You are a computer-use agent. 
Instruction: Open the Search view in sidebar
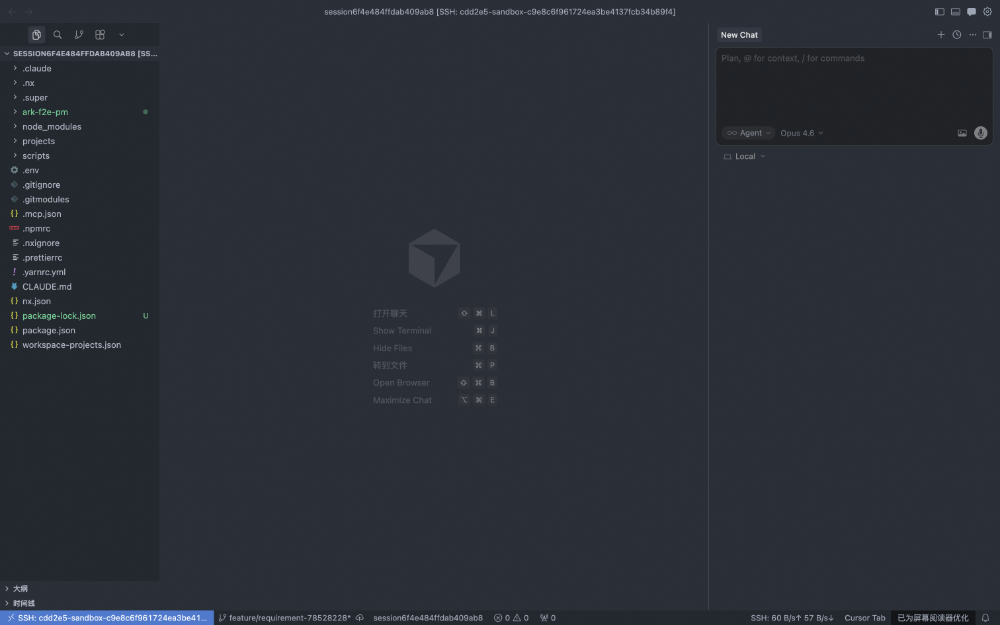coord(57,34)
